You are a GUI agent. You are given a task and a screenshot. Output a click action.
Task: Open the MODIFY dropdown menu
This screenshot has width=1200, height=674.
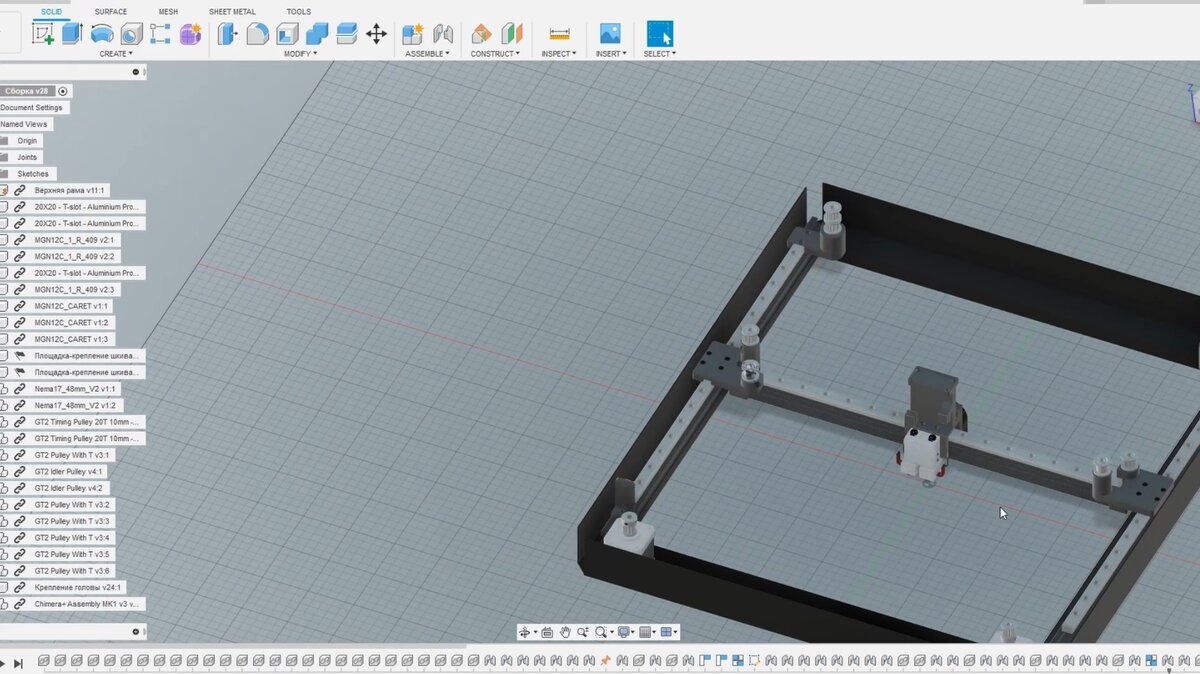tap(300, 54)
